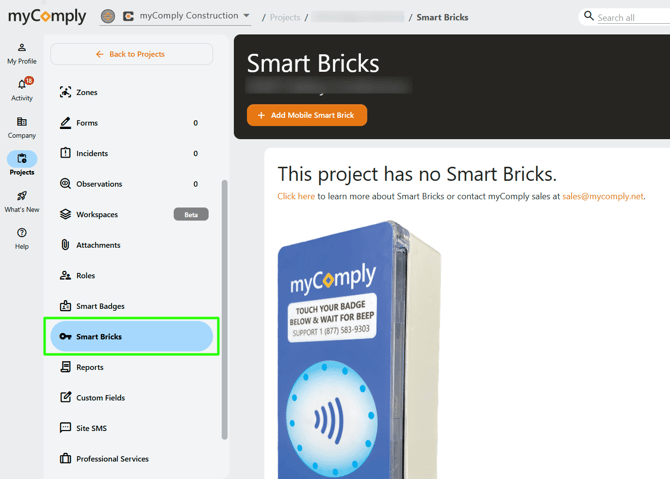The image size is (670, 479).
Task: Click the plus icon on Add button
Action: coord(261,115)
